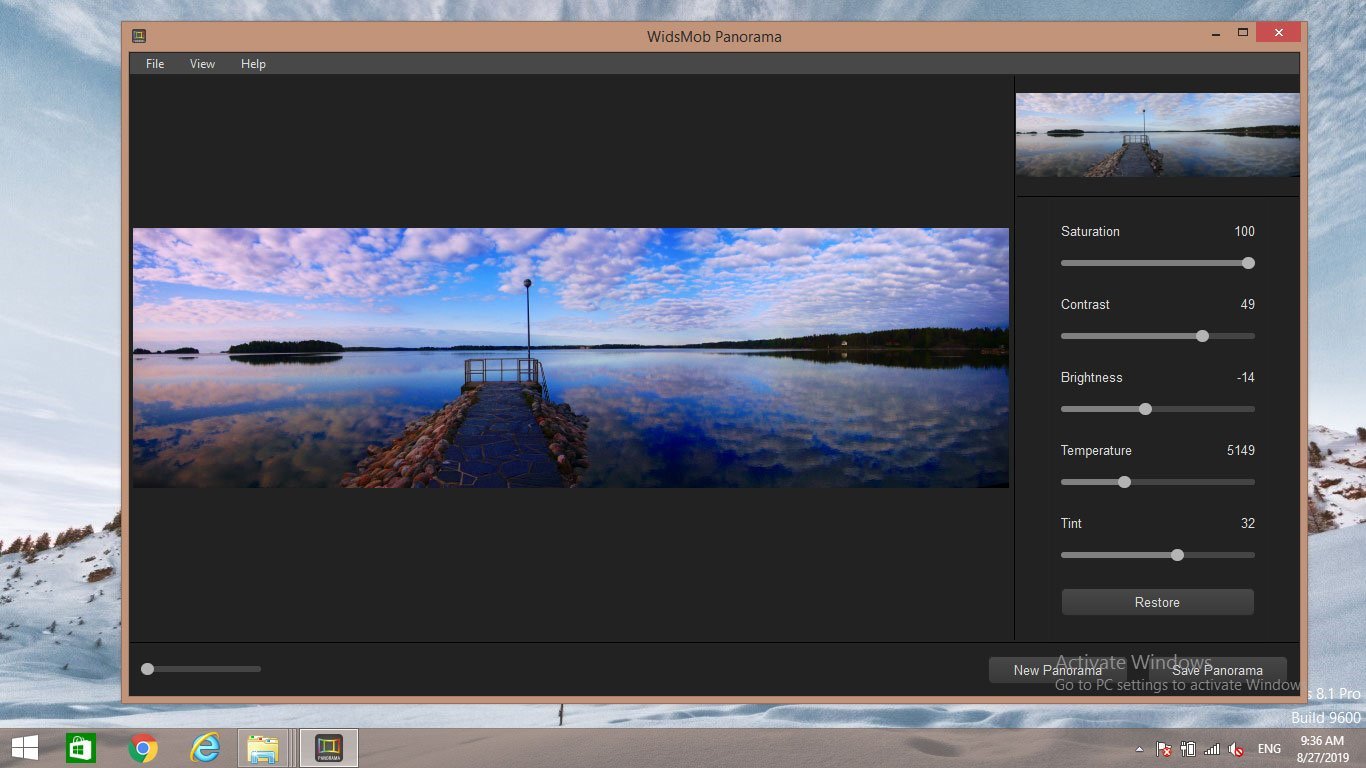
Task: Click the Brightness slider handle
Action: 1145,409
